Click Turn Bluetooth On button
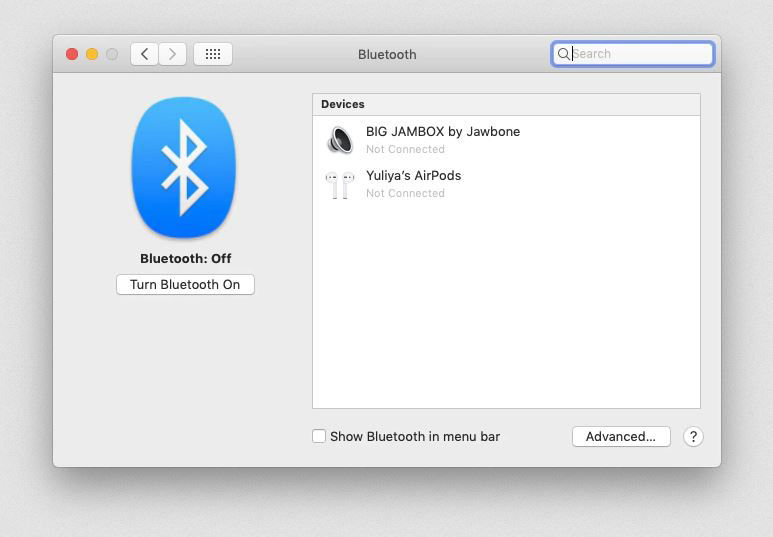Viewport: 773px width, 537px height. [185, 285]
